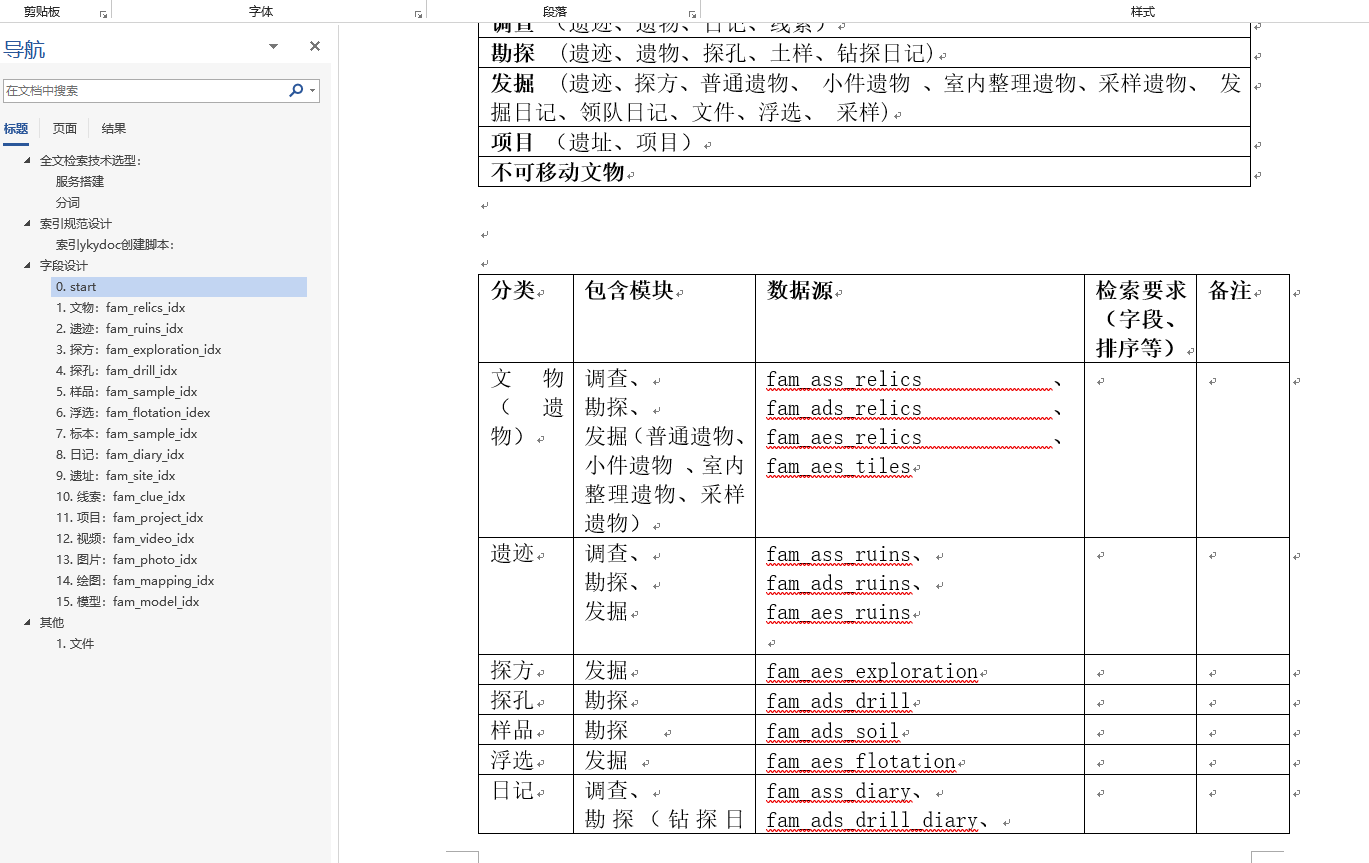Jump to 13. 图片: fam_photo_idx
The height and width of the screenshot is (863, 1369).
coord(127,559)
